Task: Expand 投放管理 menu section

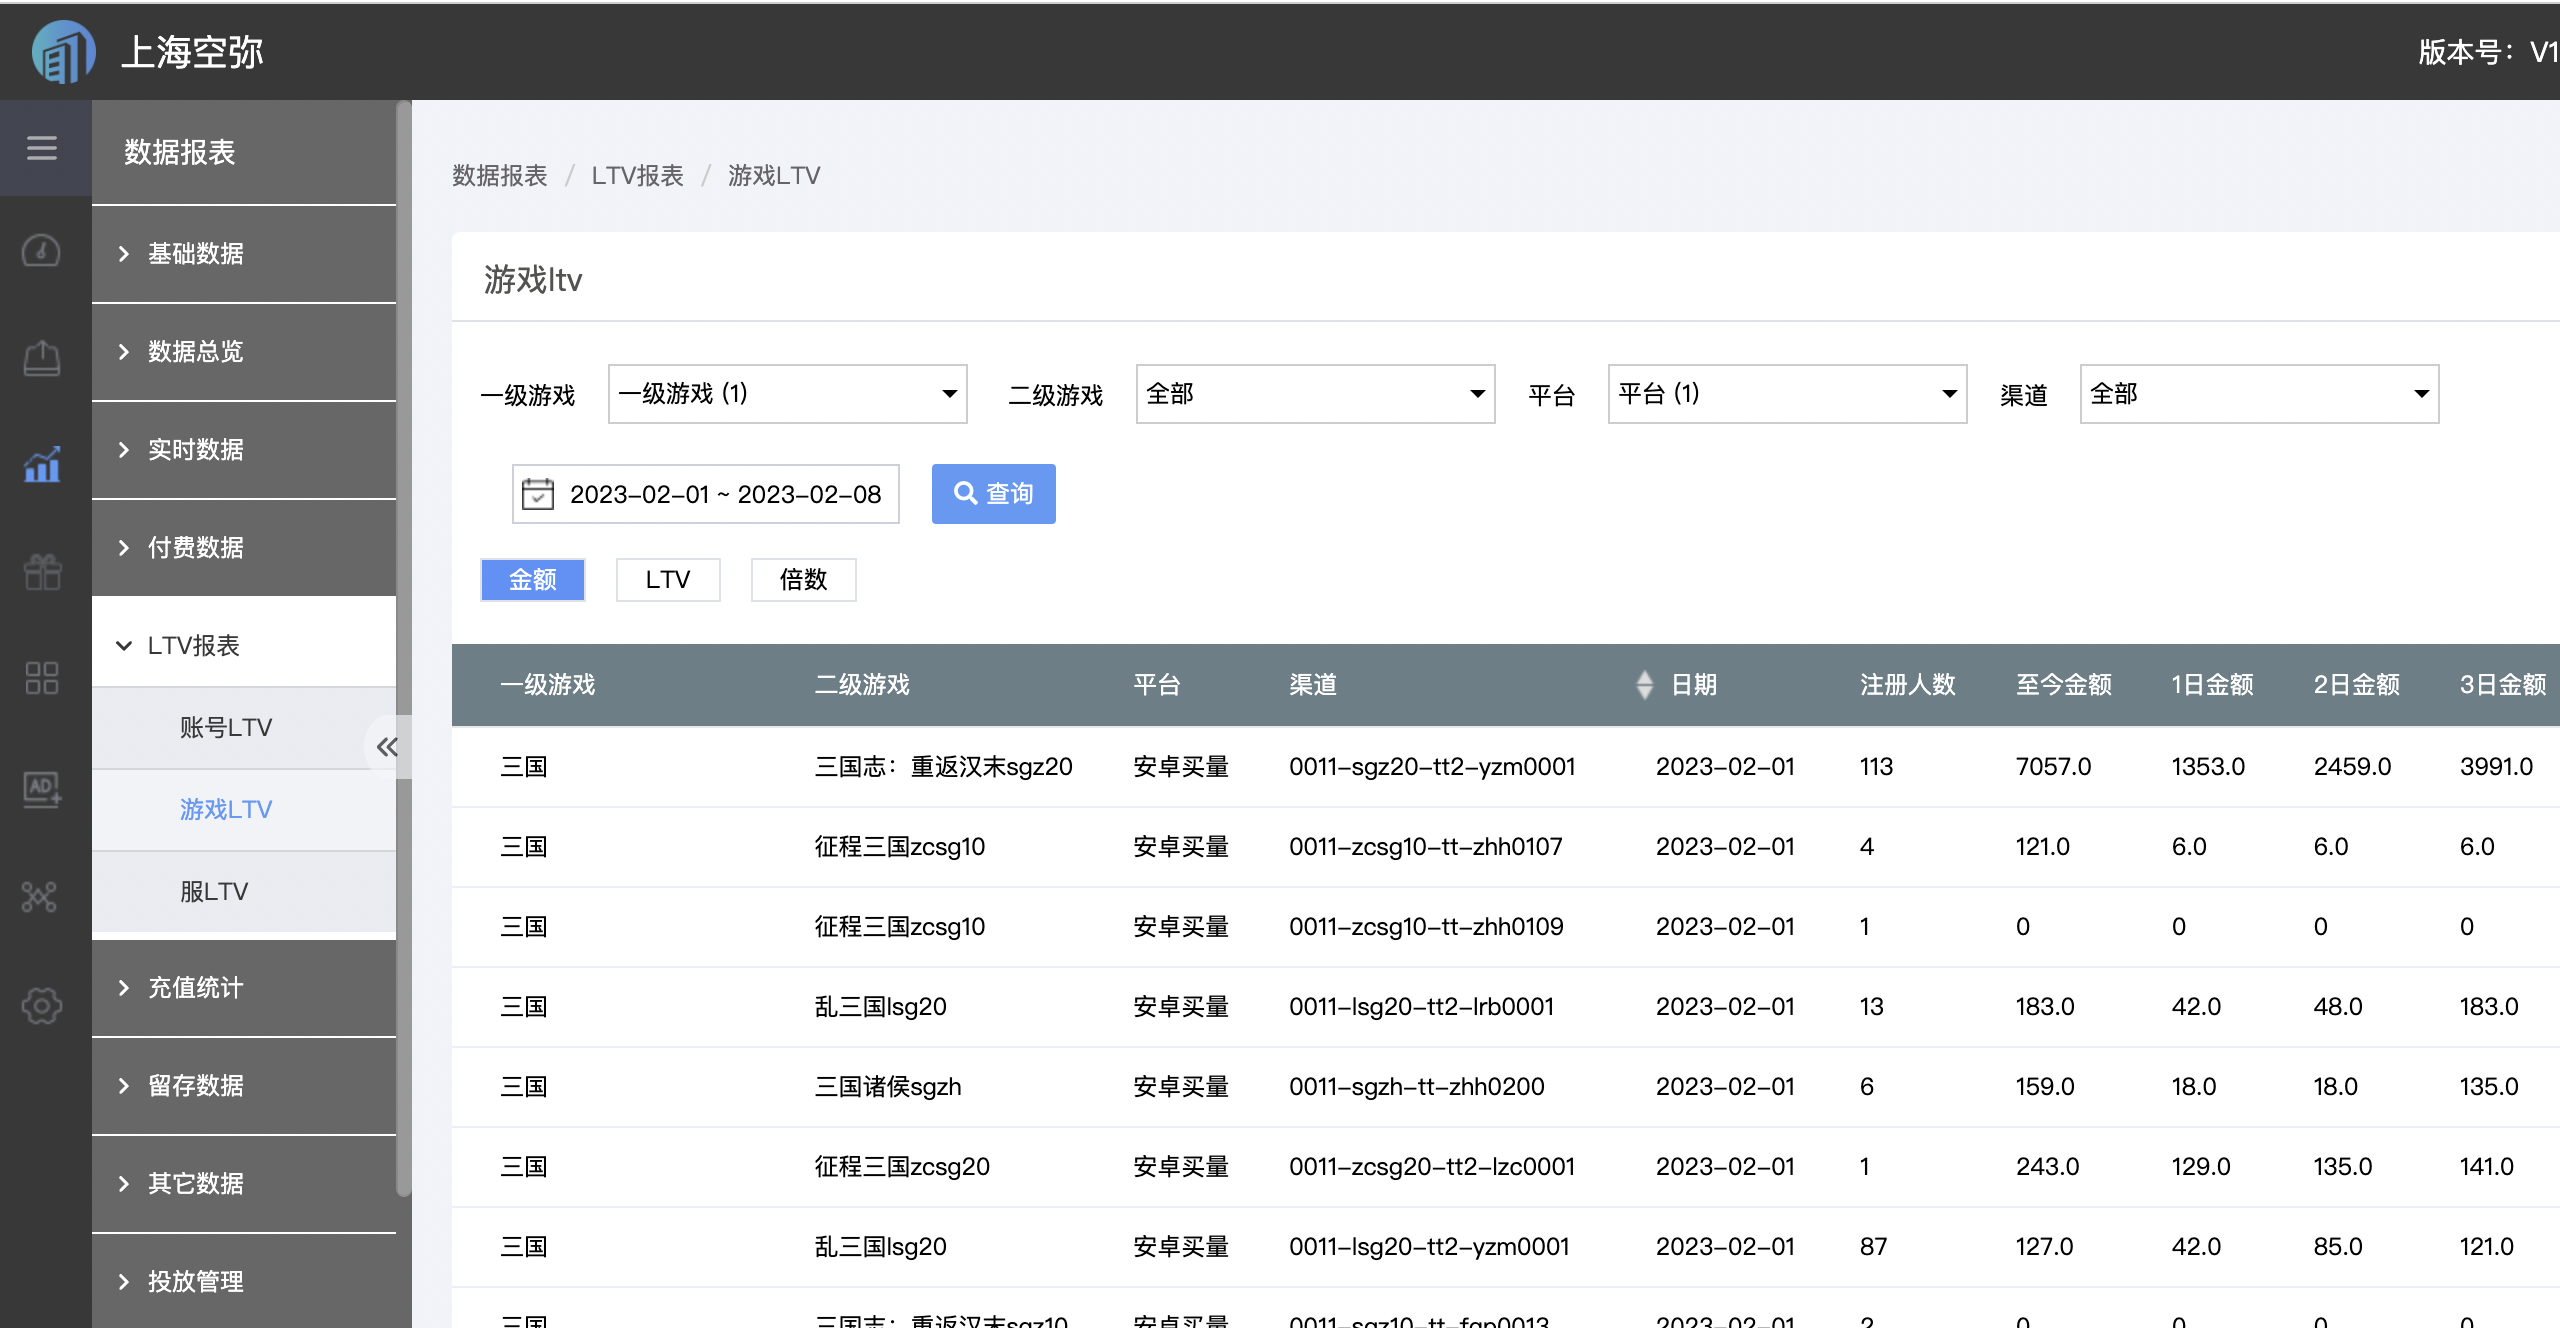Action: tap(244, 1281)
